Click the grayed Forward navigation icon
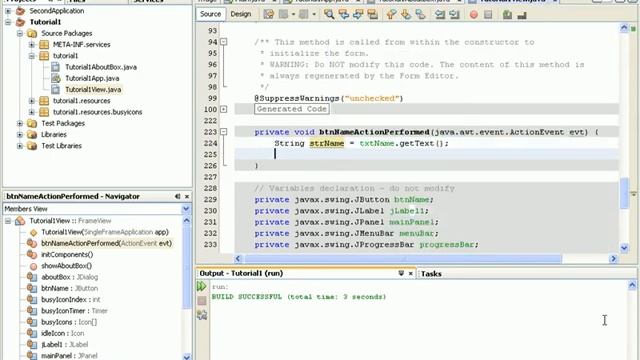This screenshot has height=360, width=640. pos(304,15)
